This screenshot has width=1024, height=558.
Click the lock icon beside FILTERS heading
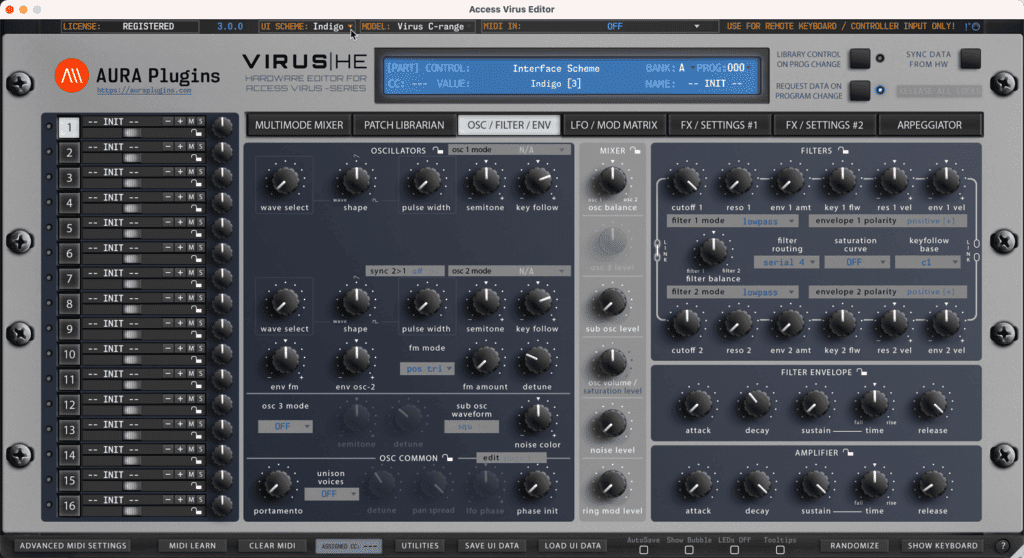(843, 150)
